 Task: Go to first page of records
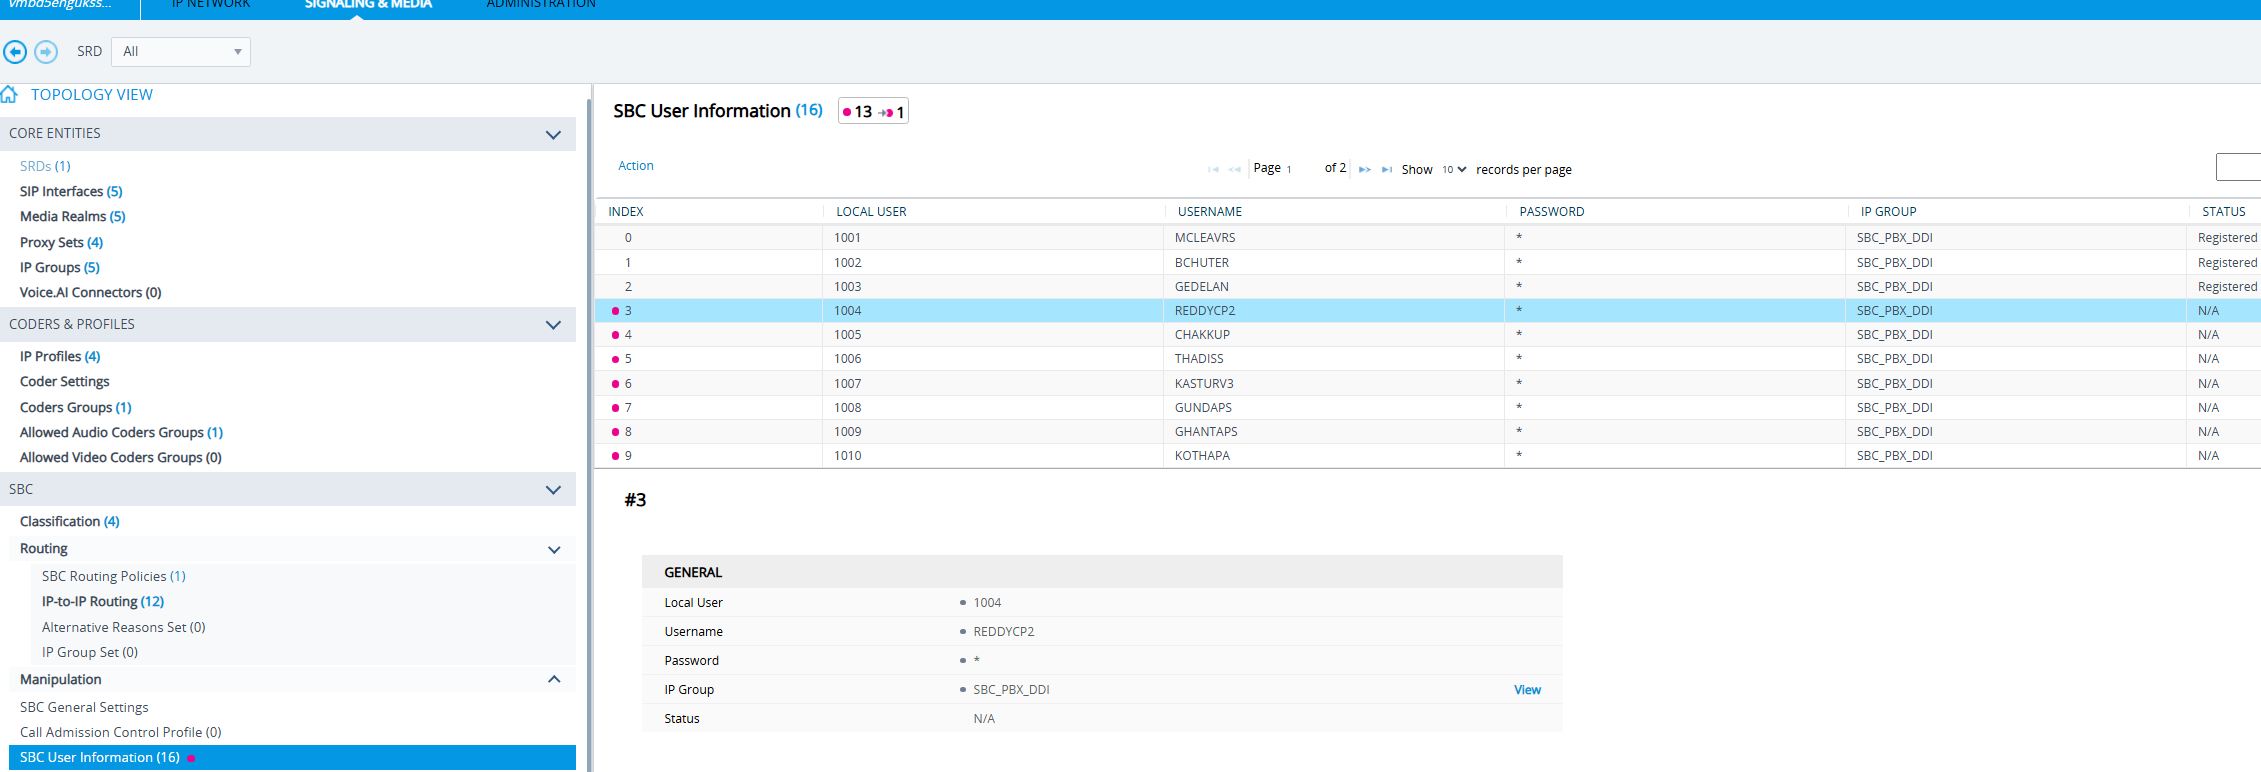pyautogui.click(x=1213, y=169)
